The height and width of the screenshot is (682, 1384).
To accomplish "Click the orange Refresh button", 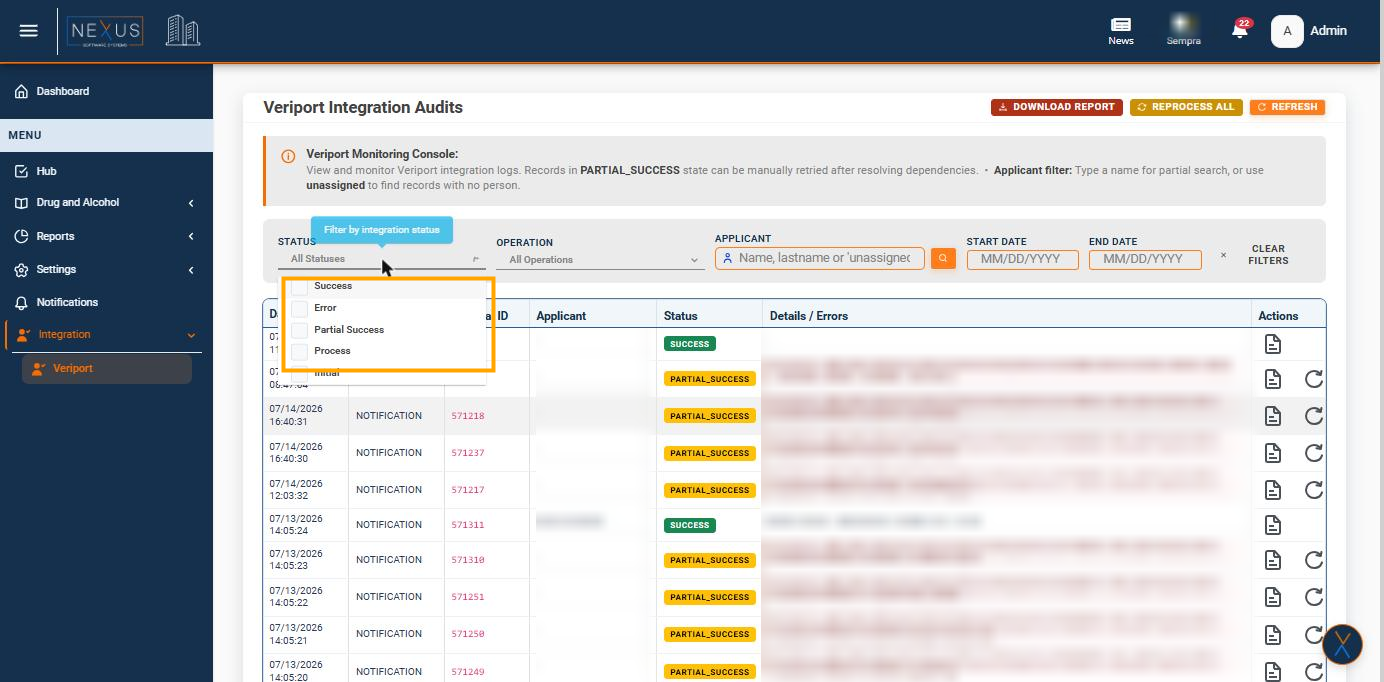I will (1287, 107).
